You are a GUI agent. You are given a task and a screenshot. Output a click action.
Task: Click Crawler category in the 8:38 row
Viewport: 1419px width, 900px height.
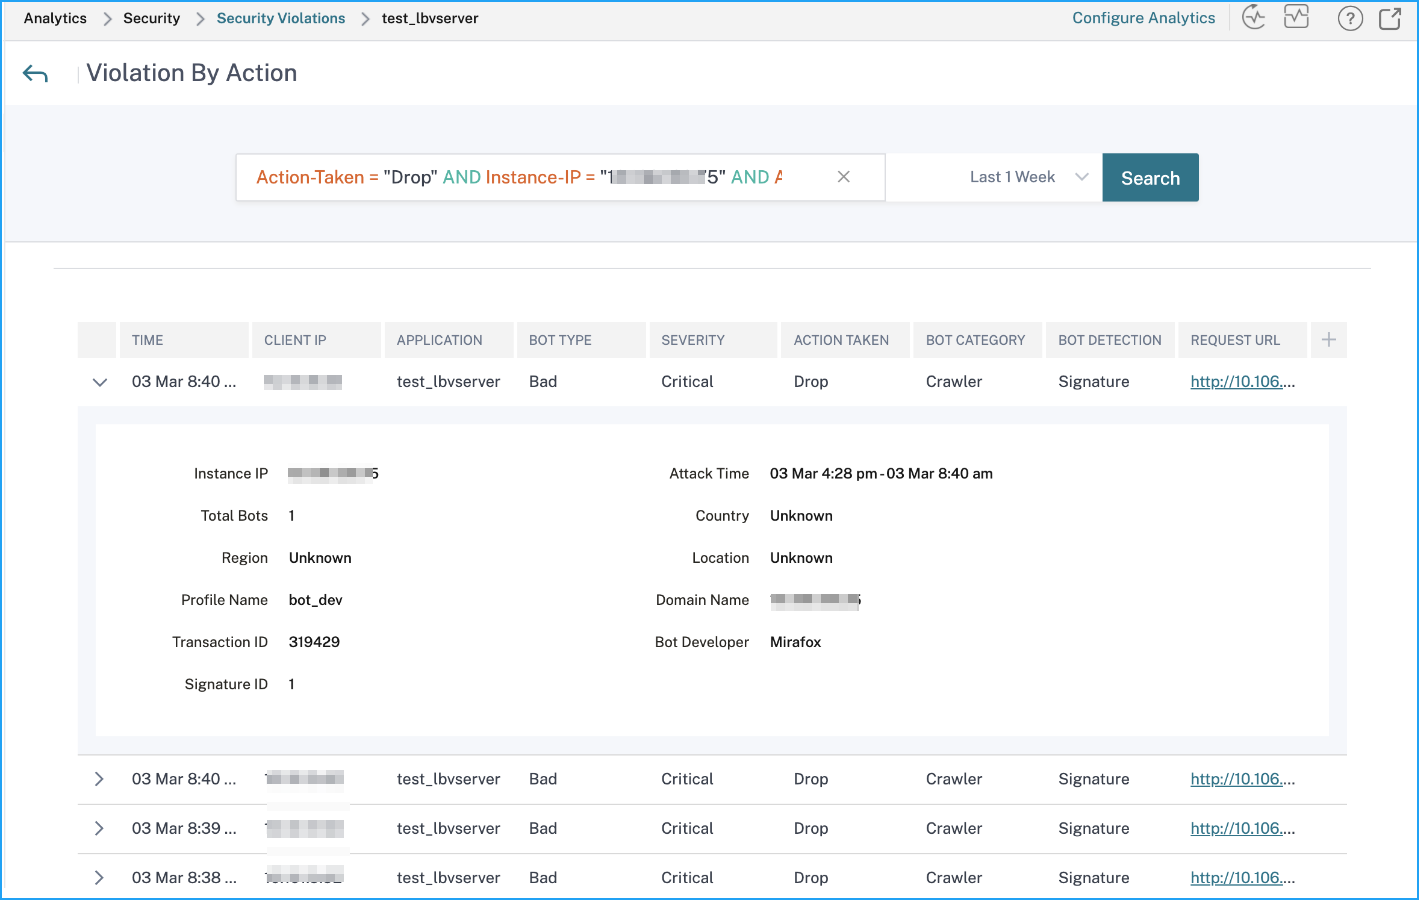coord(954,877)
